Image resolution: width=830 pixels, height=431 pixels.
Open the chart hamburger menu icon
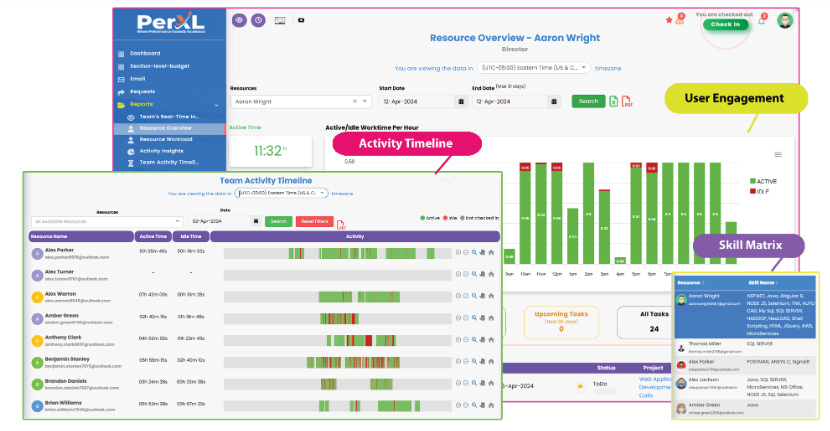click(x=777, y=155)
